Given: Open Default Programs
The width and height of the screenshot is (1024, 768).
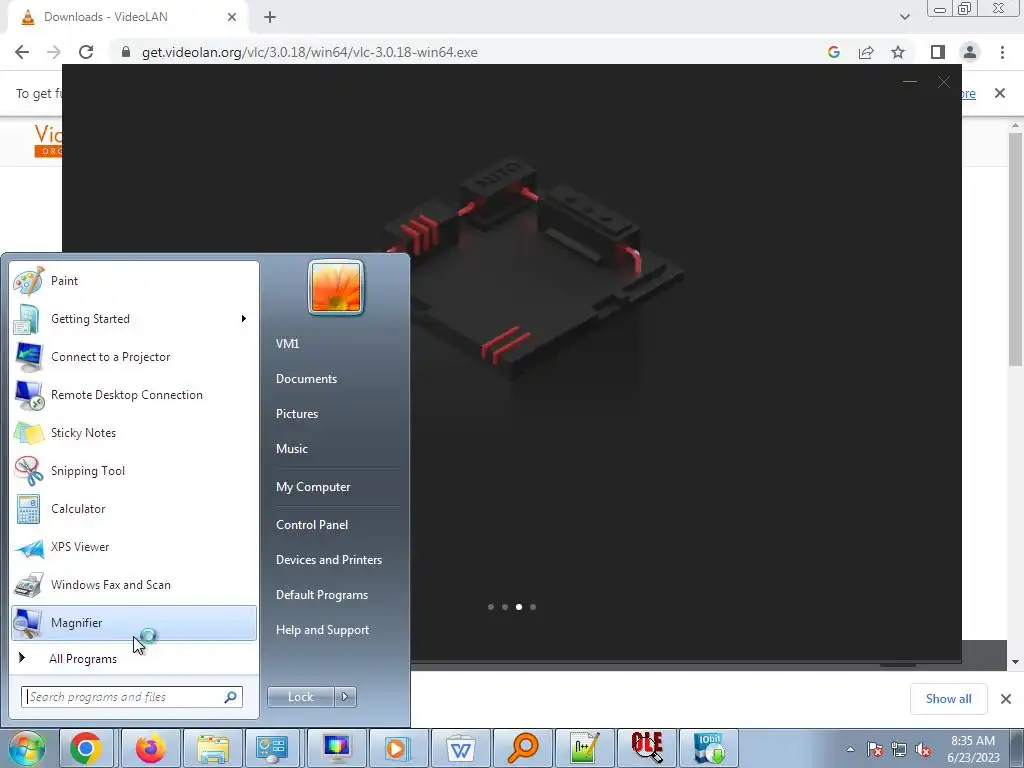Looking at the screenshot, I should pos(322,595).
